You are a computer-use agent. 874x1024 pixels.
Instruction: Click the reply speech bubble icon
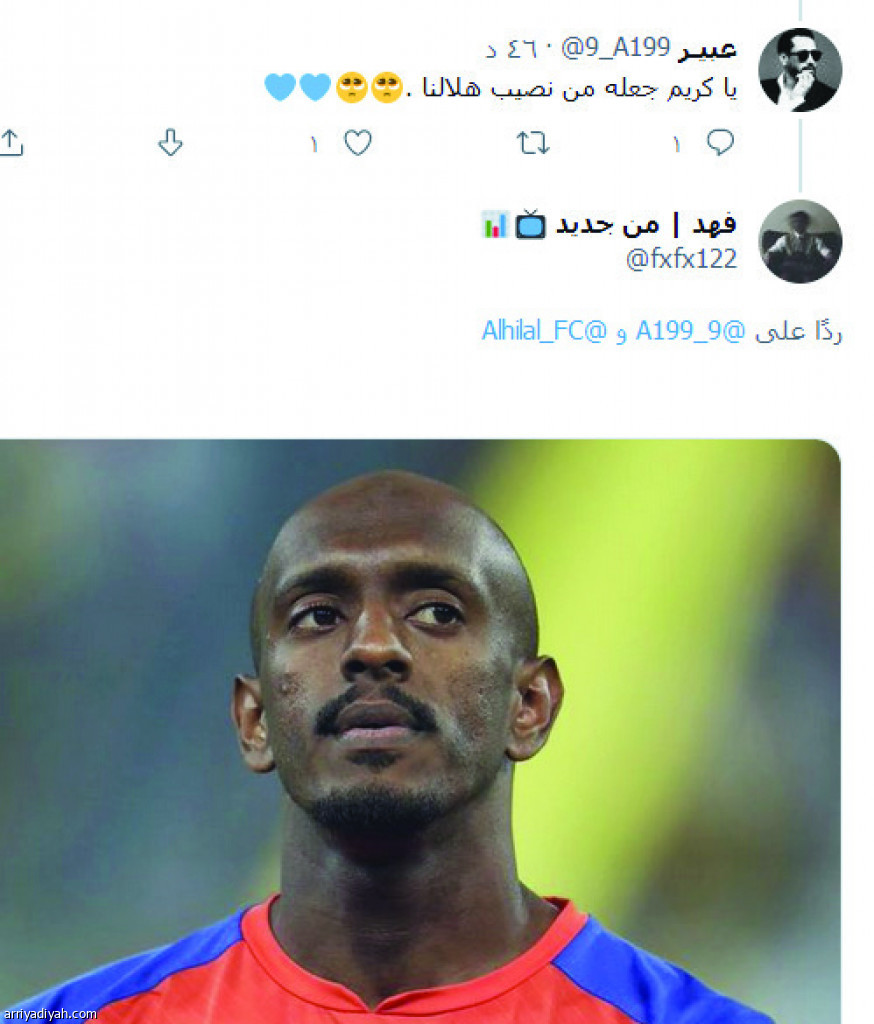pos(720,142)
